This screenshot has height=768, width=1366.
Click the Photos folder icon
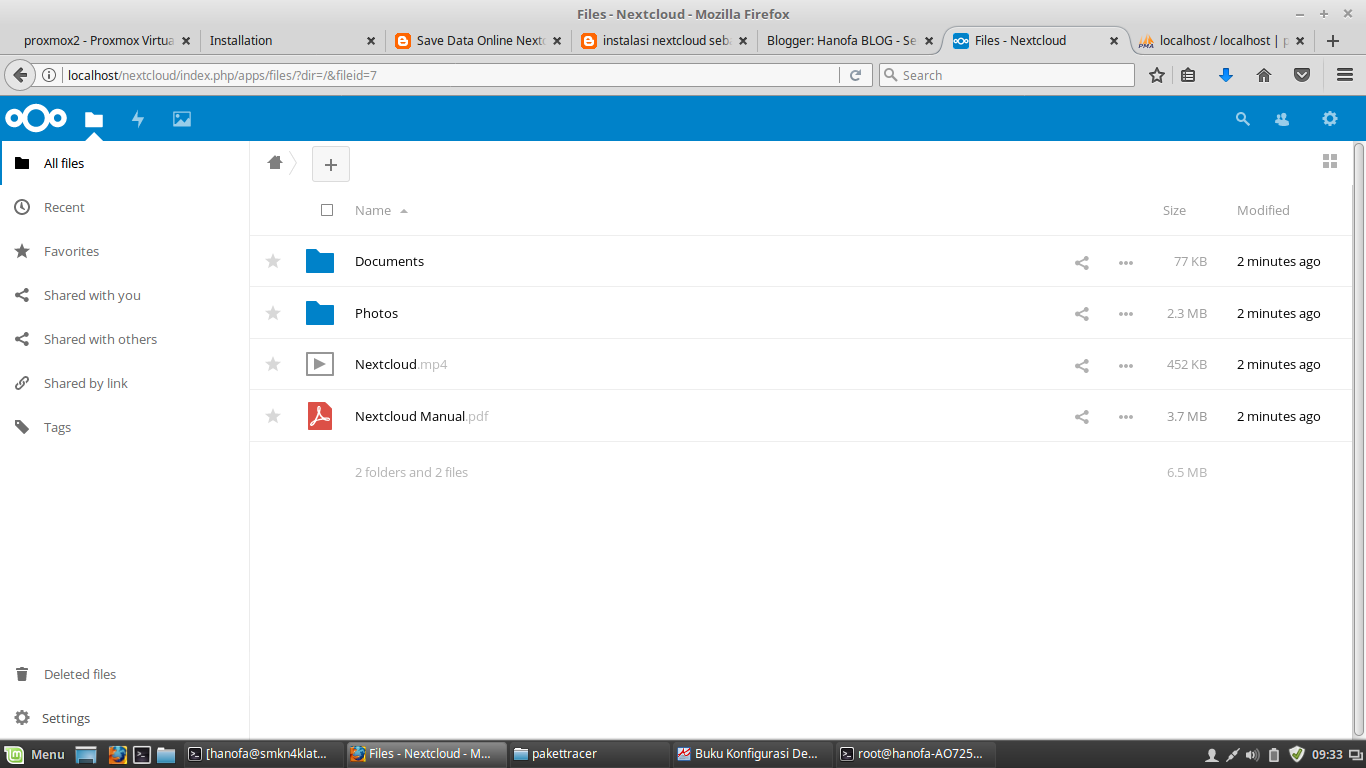pos(320,313)
